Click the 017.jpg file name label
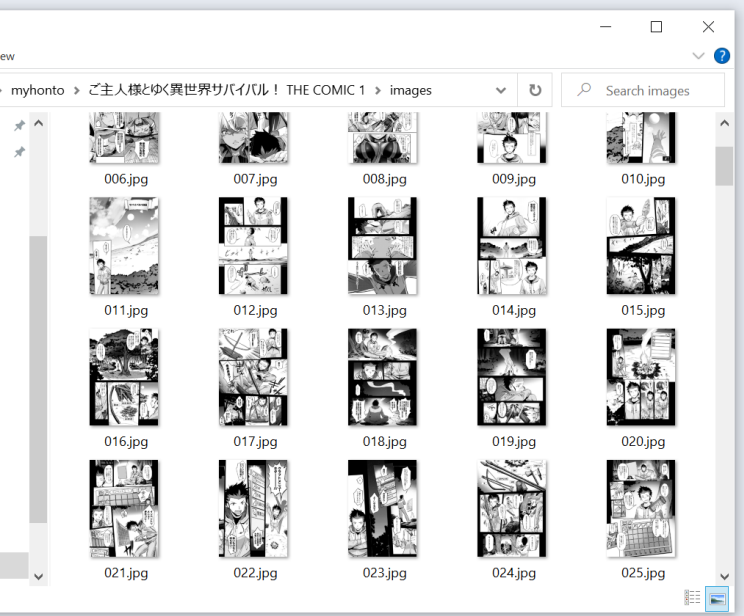The image size is (744, 616). [255, 442]
